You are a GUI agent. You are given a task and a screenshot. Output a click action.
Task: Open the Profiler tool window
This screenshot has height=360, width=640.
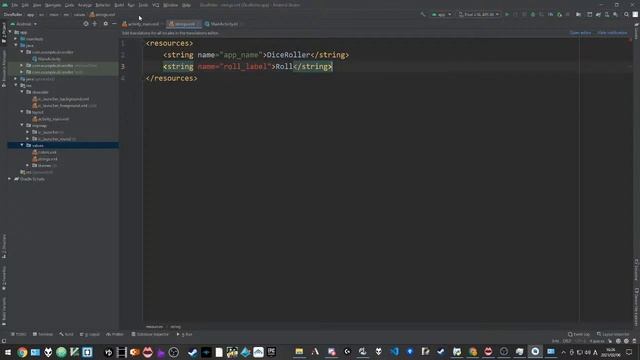(x=115, y=334)
